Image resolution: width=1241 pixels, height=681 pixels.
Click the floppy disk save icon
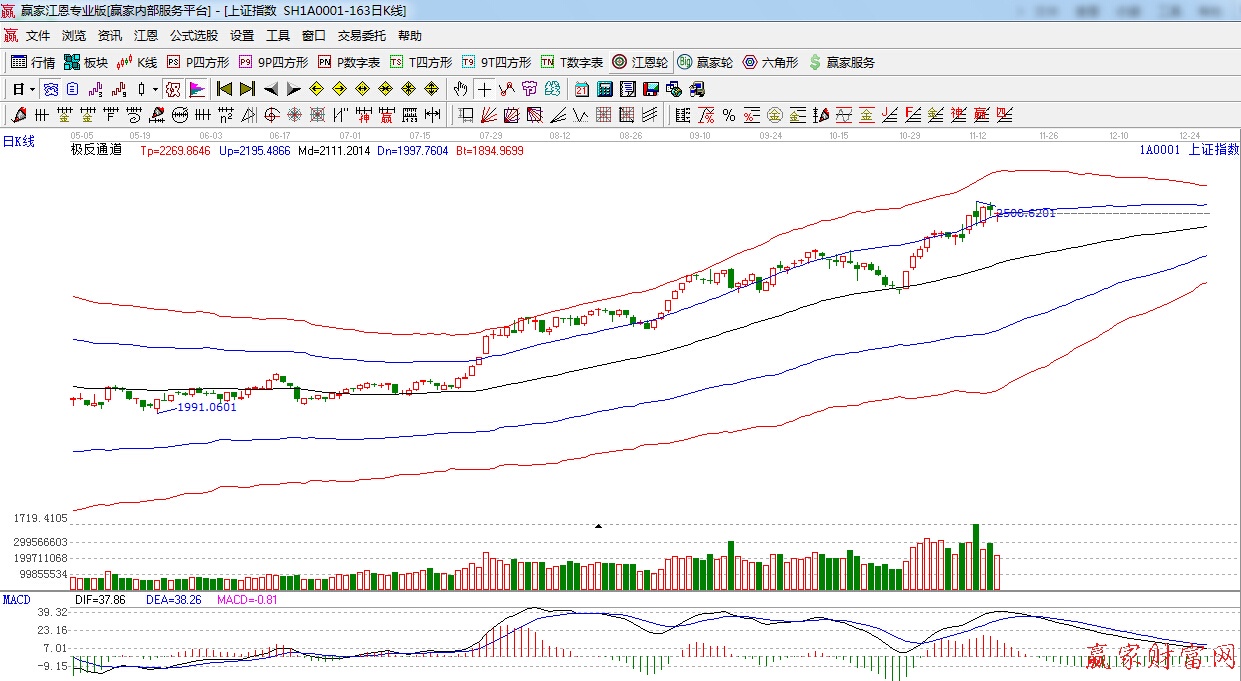(x=651, y=89)
